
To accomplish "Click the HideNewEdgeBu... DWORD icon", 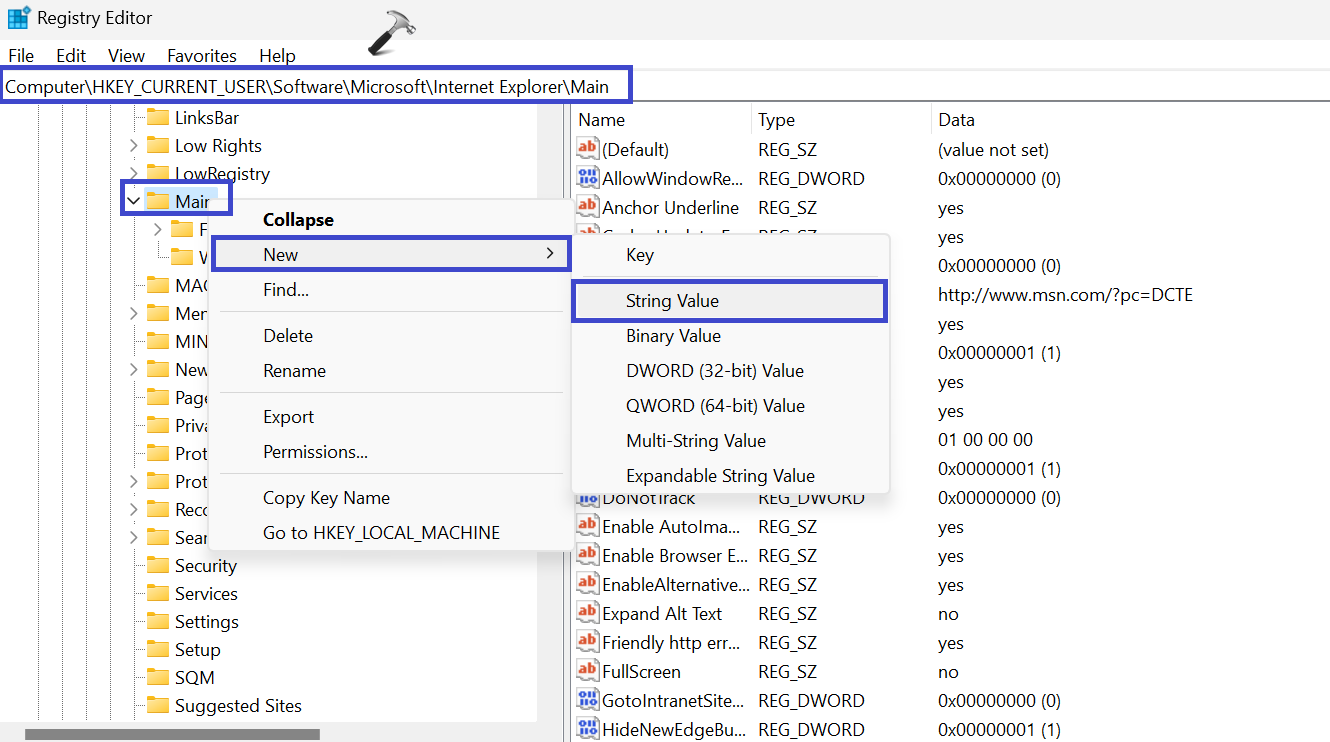I will 588,730.
